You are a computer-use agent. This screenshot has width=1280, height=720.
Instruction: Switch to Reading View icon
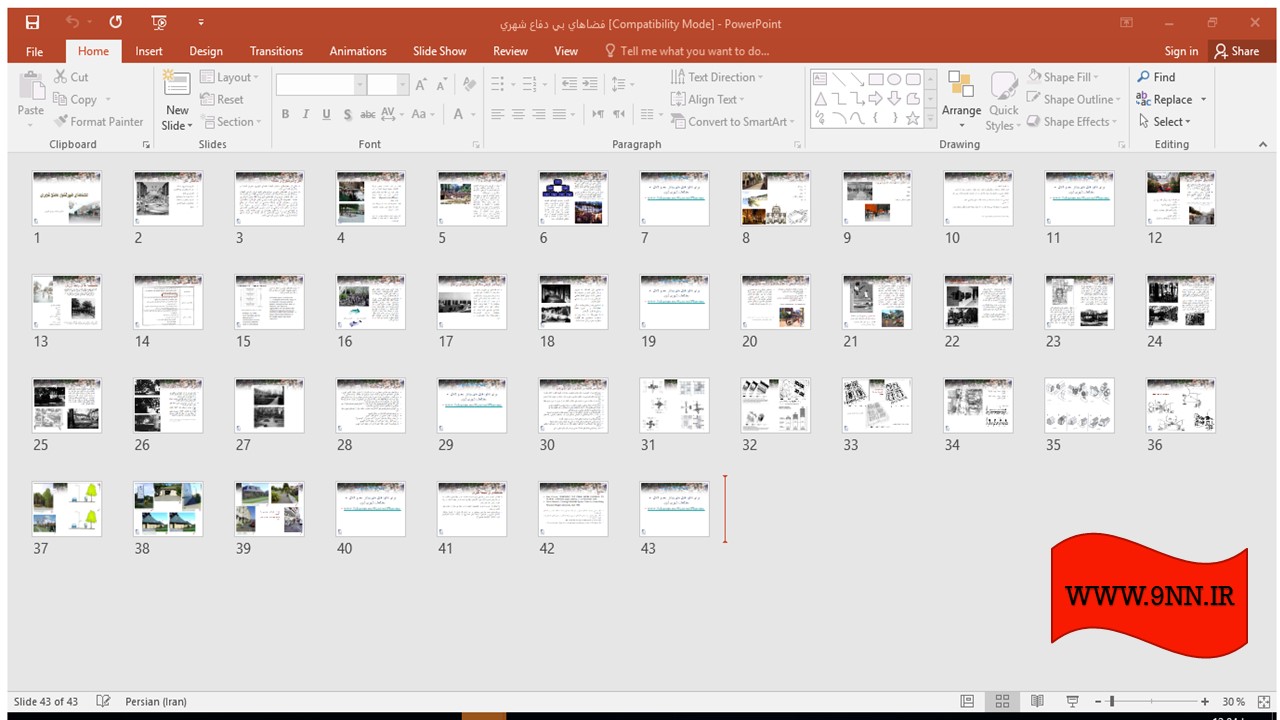pyautogui.click(x=1037, y=701)
